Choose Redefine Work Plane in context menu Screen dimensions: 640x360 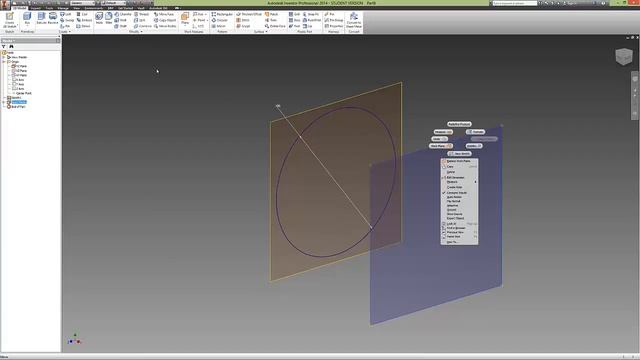point(459,161)
